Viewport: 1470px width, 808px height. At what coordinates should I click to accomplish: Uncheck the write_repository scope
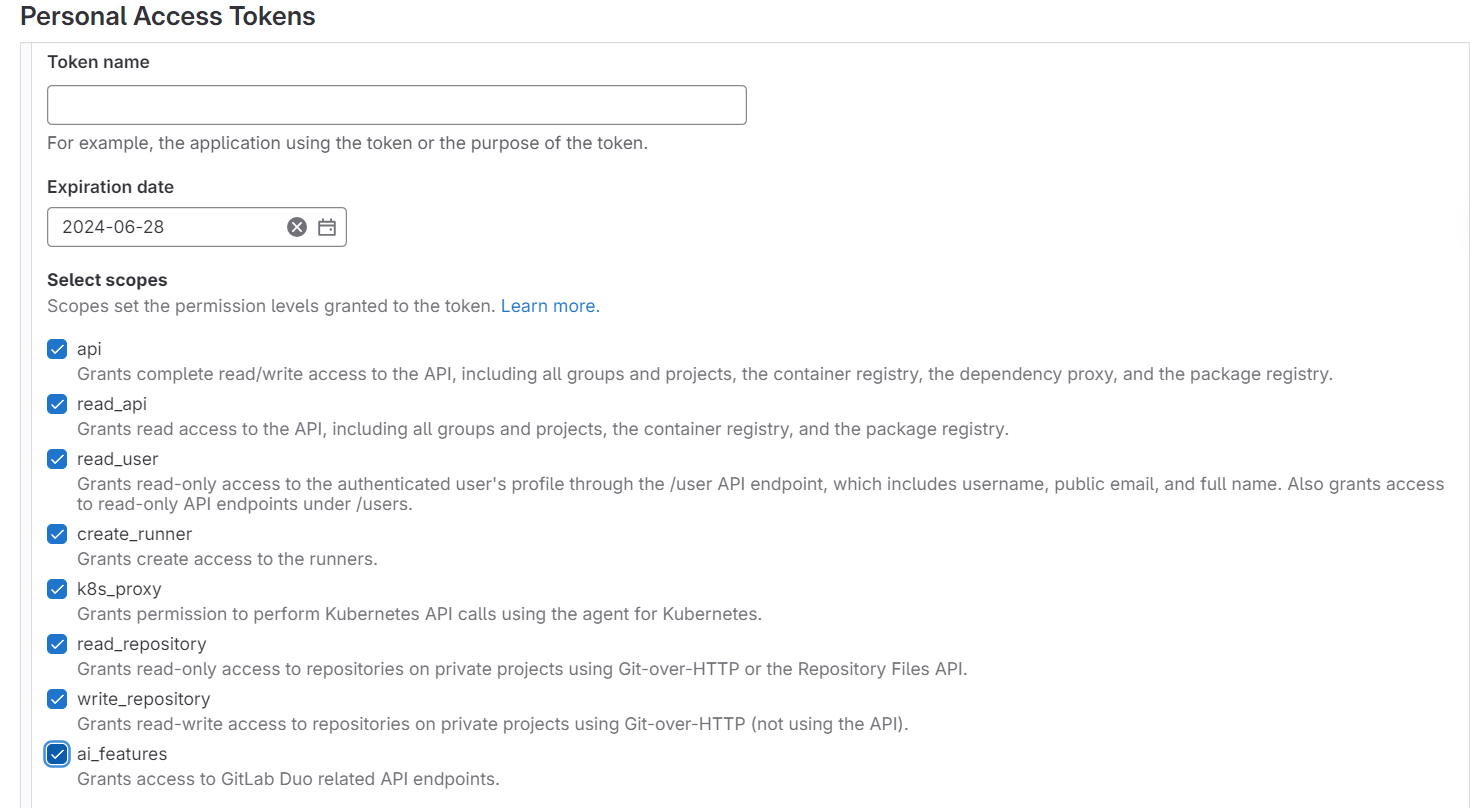(57, 699)
